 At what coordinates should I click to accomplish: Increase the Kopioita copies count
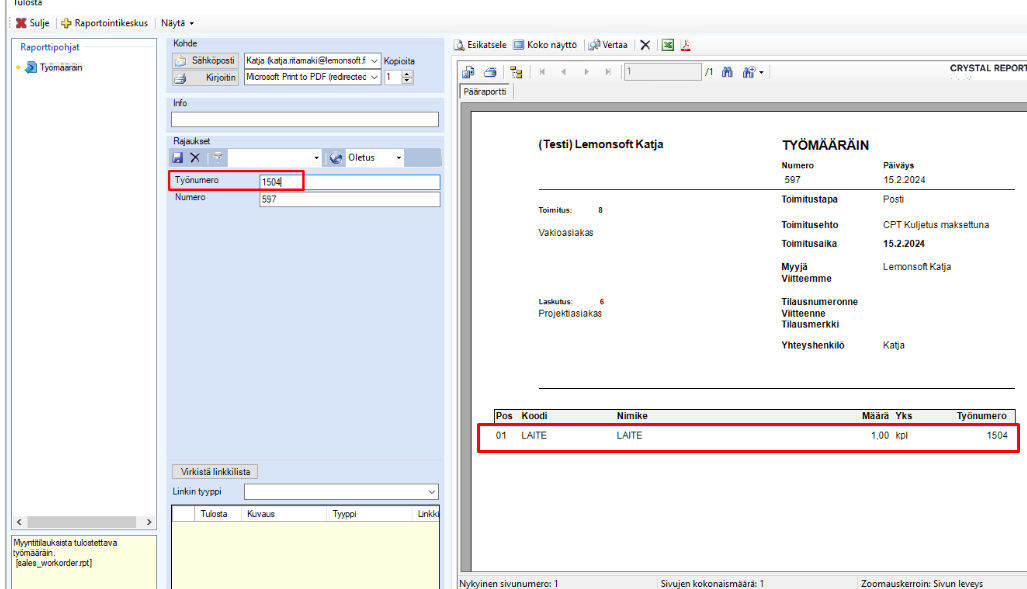click(407, 73)
